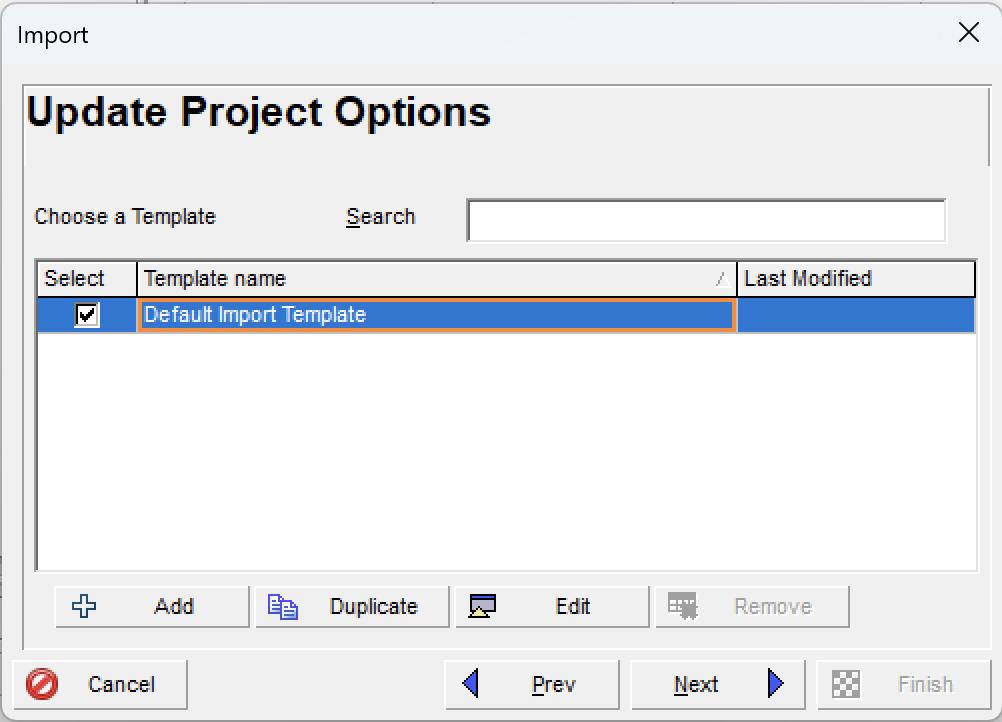This screenshot has height=722, width=1002.
Task: Duplicate the selected template
Action: pyautogui.click(x=352, y=606)
